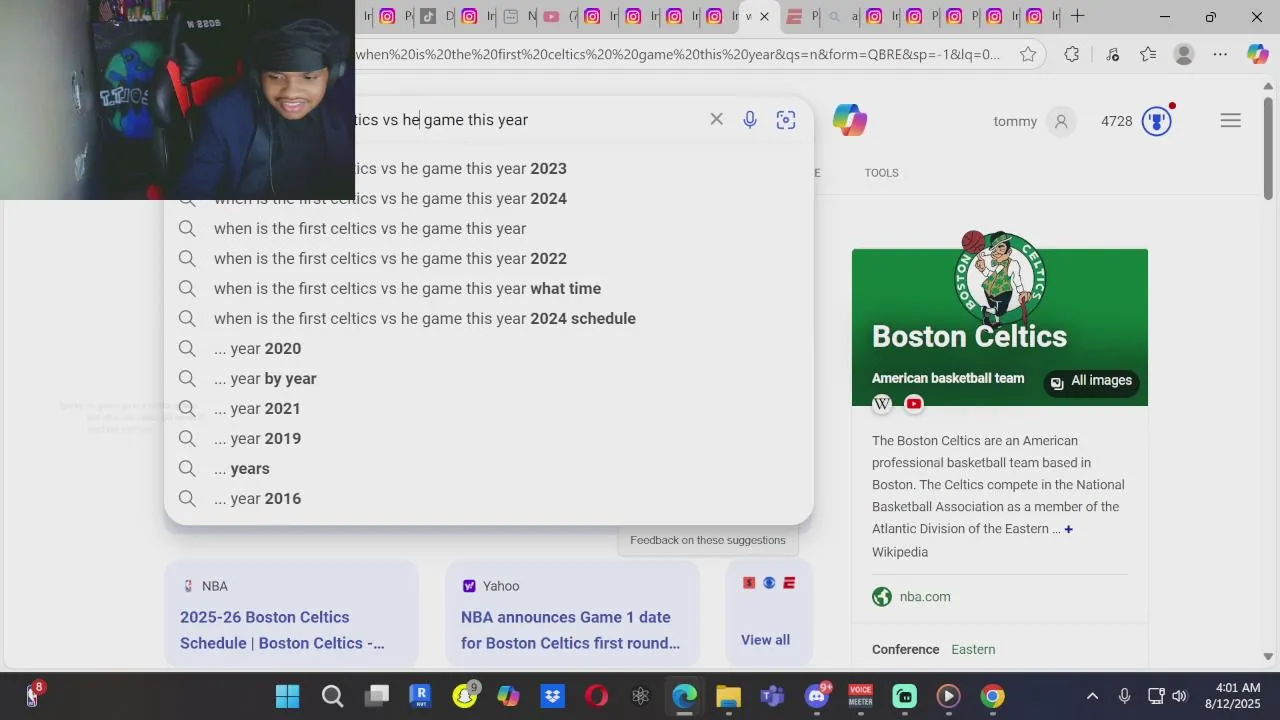Select suggestion ending in what time

(488, 288)
